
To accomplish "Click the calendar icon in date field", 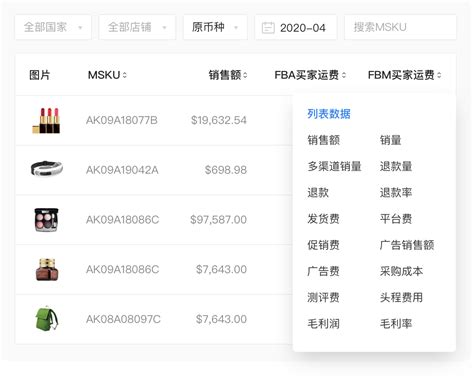I will coord(268,28).
